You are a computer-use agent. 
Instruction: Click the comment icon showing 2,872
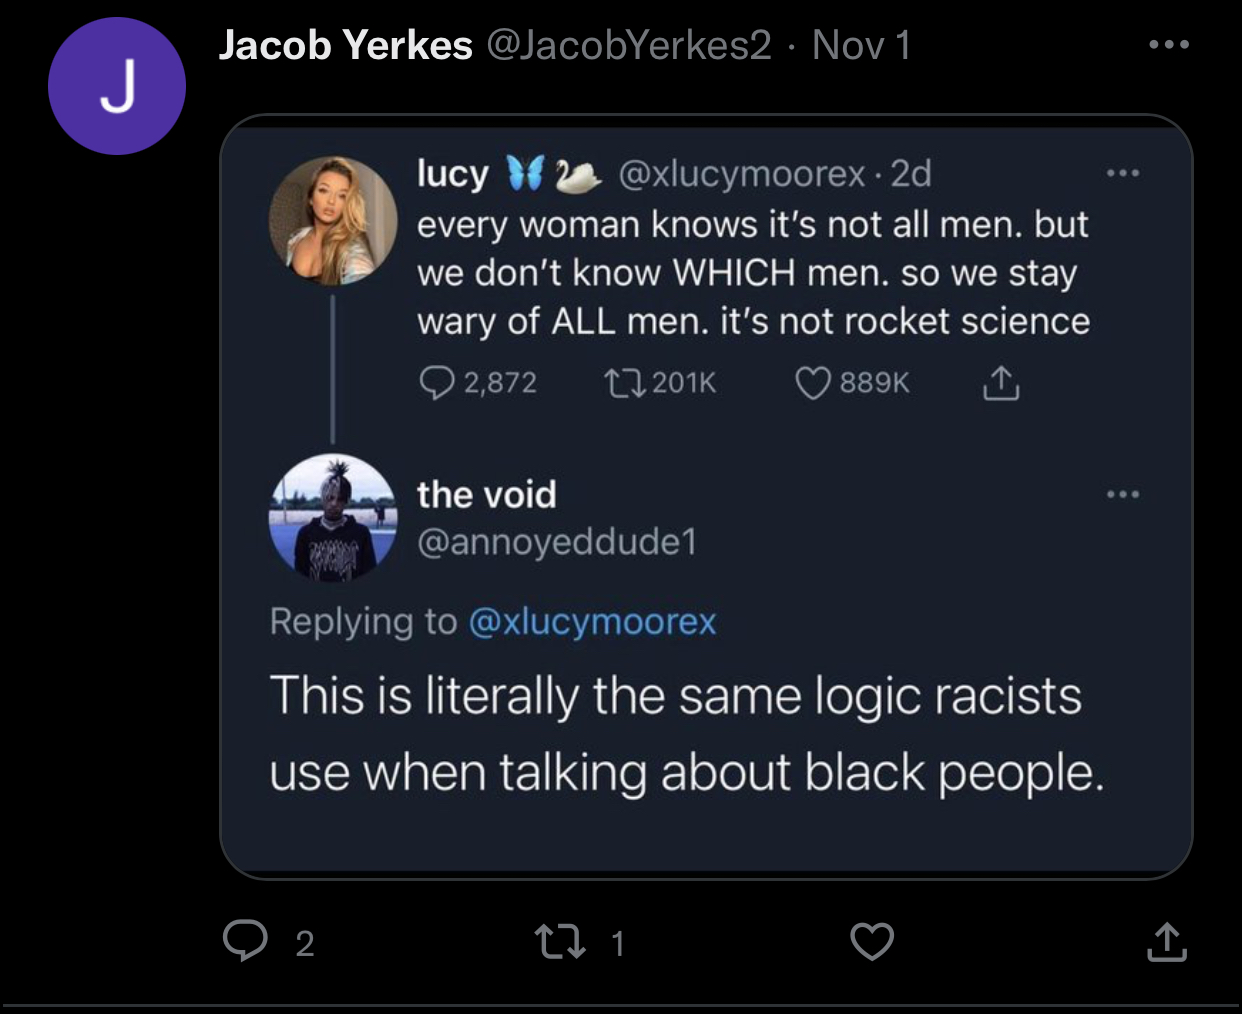[436, 382]
